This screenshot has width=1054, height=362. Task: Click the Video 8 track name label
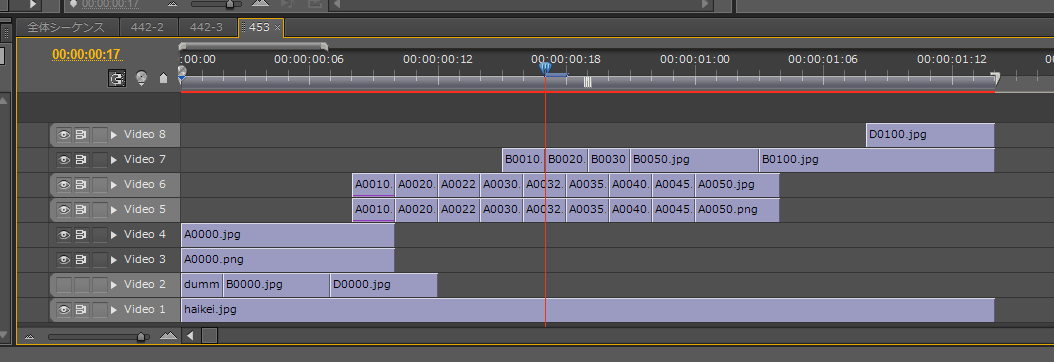(x=145, y=134)
